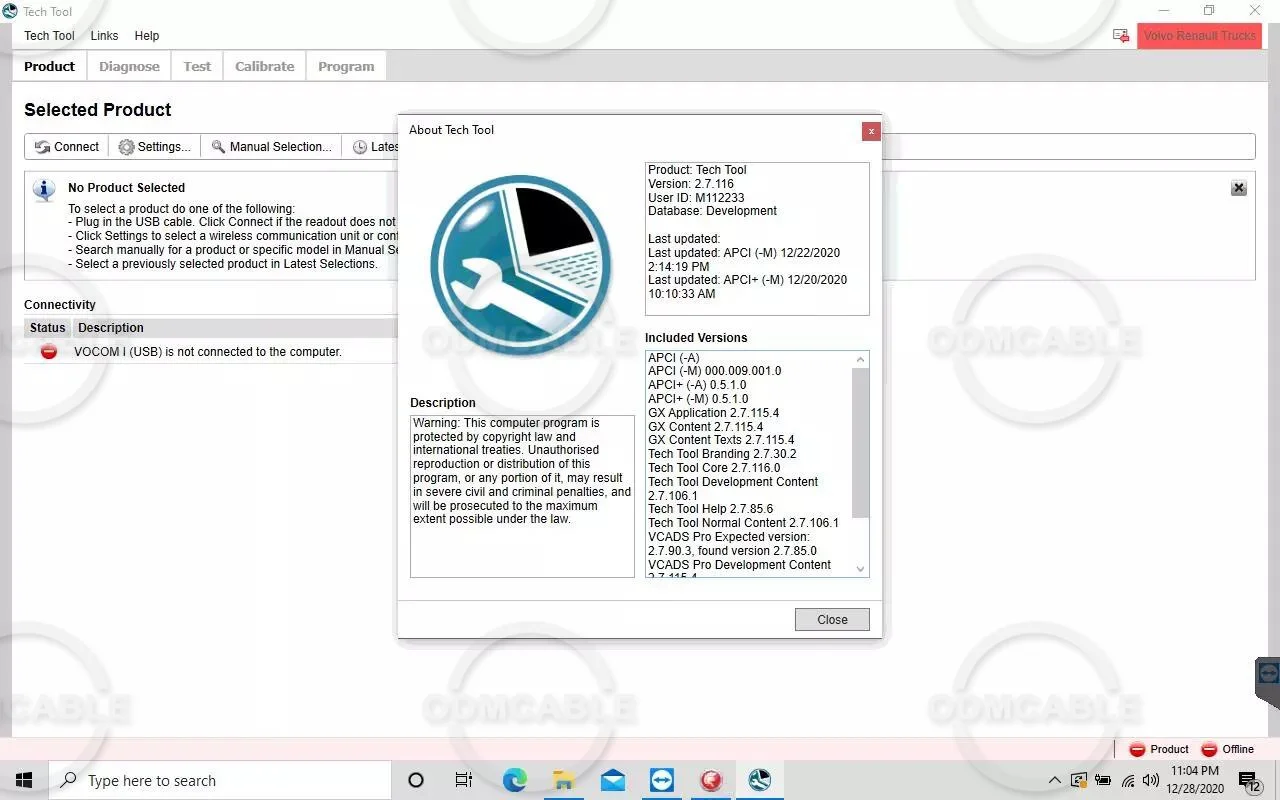Open File Explorer from the taskbar

[x=563, y=780]
